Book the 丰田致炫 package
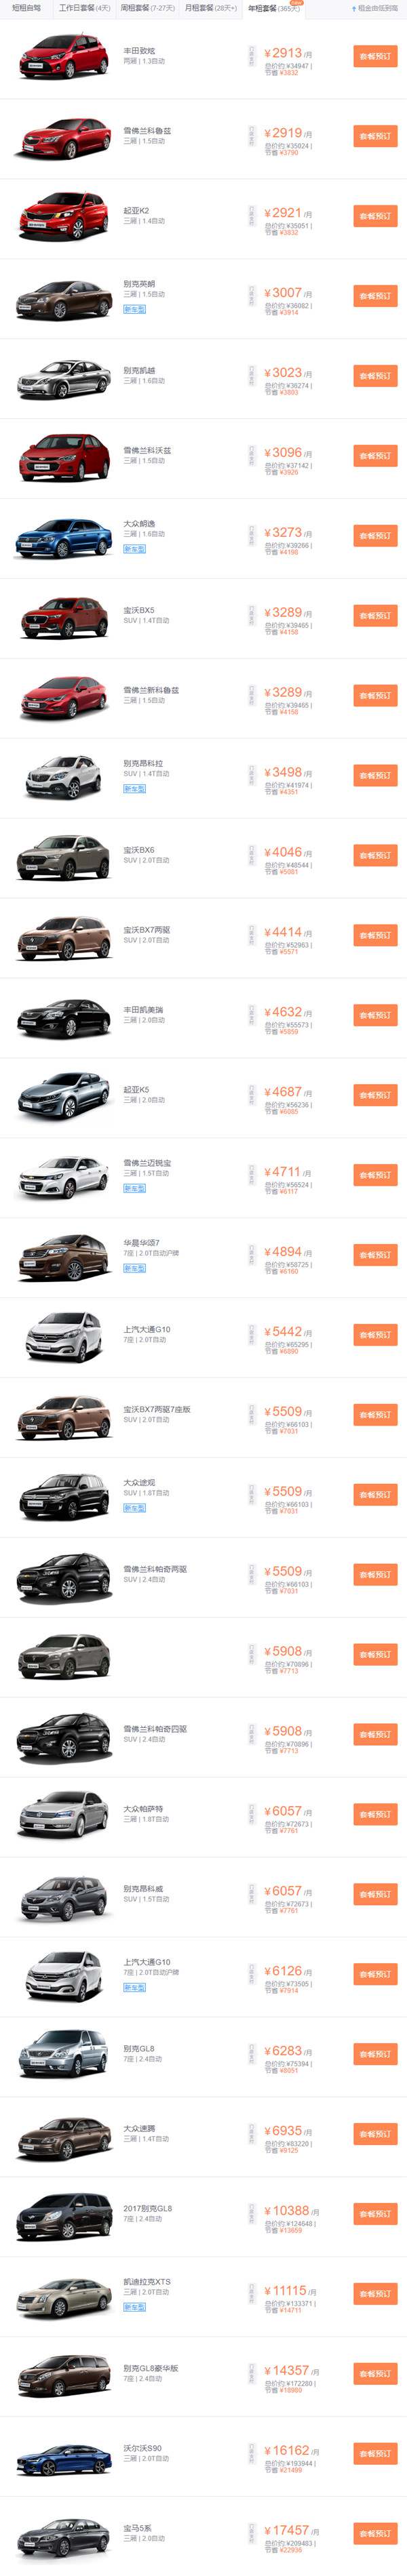The width and height of the screenshot is (407, 2576). click(375, 56)
